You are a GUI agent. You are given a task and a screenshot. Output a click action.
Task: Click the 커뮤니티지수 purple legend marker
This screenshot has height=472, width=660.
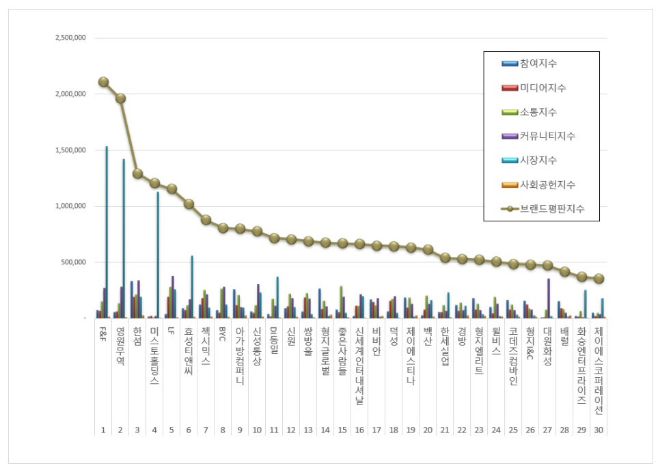click(510, 135)
